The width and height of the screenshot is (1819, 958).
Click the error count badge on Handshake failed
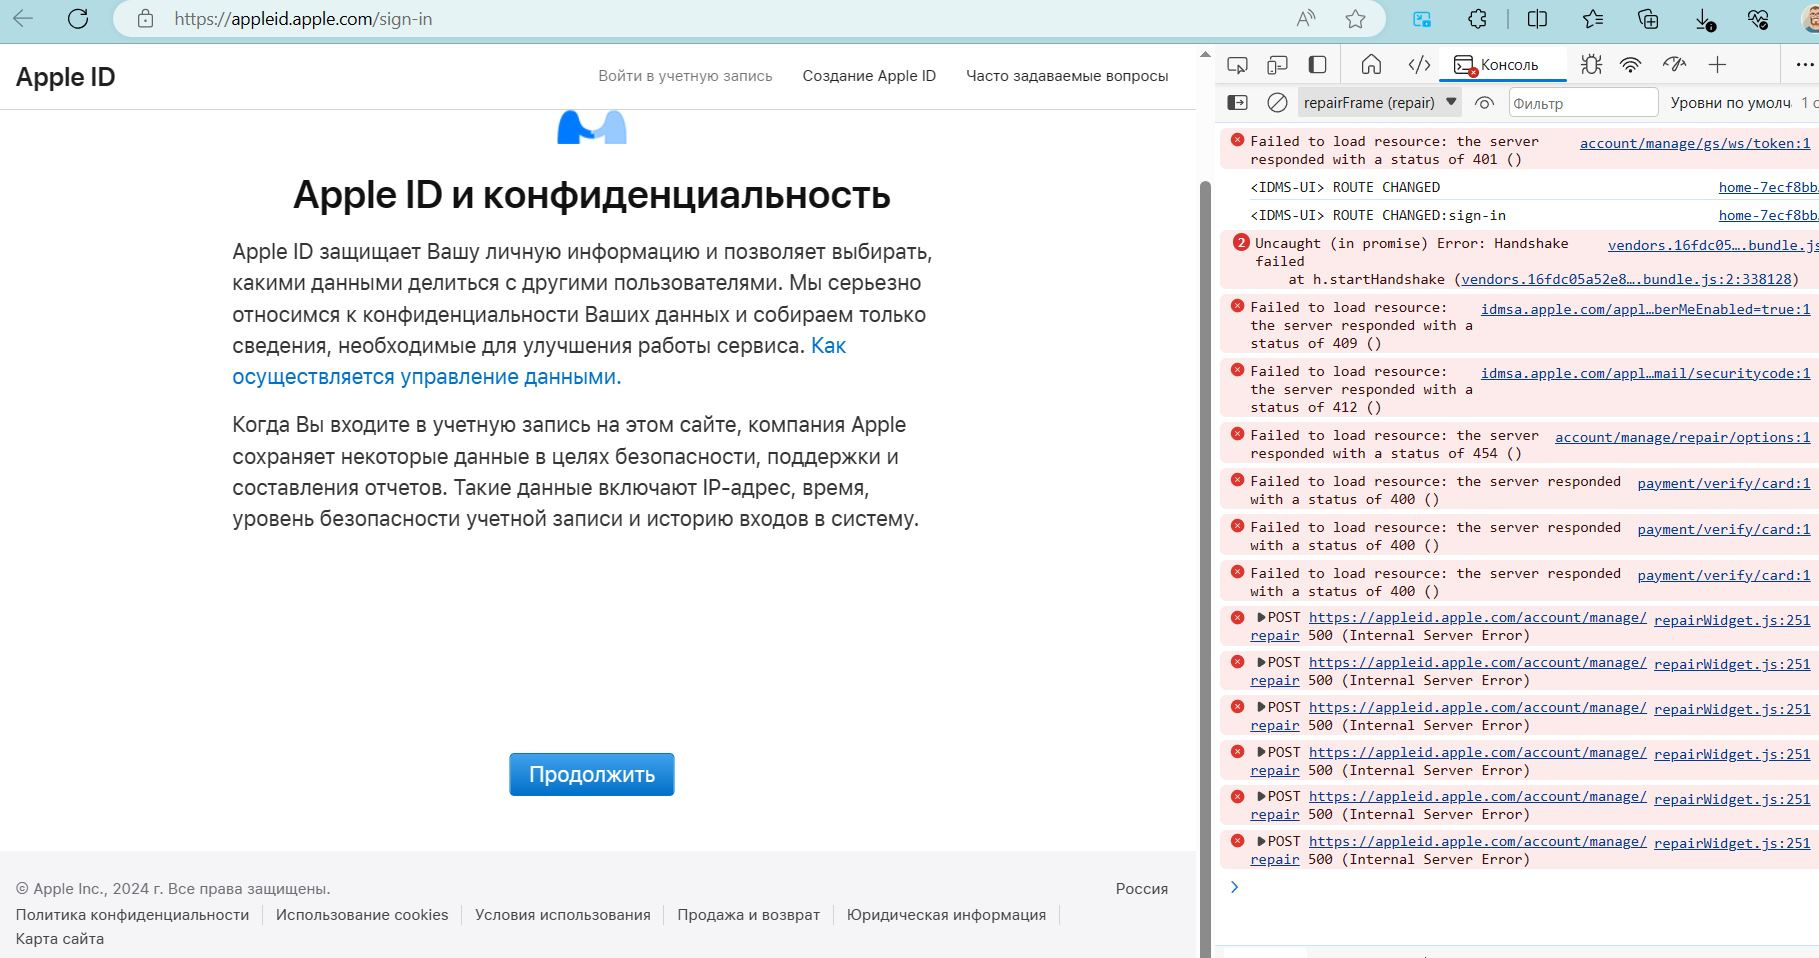point(1241,242)
